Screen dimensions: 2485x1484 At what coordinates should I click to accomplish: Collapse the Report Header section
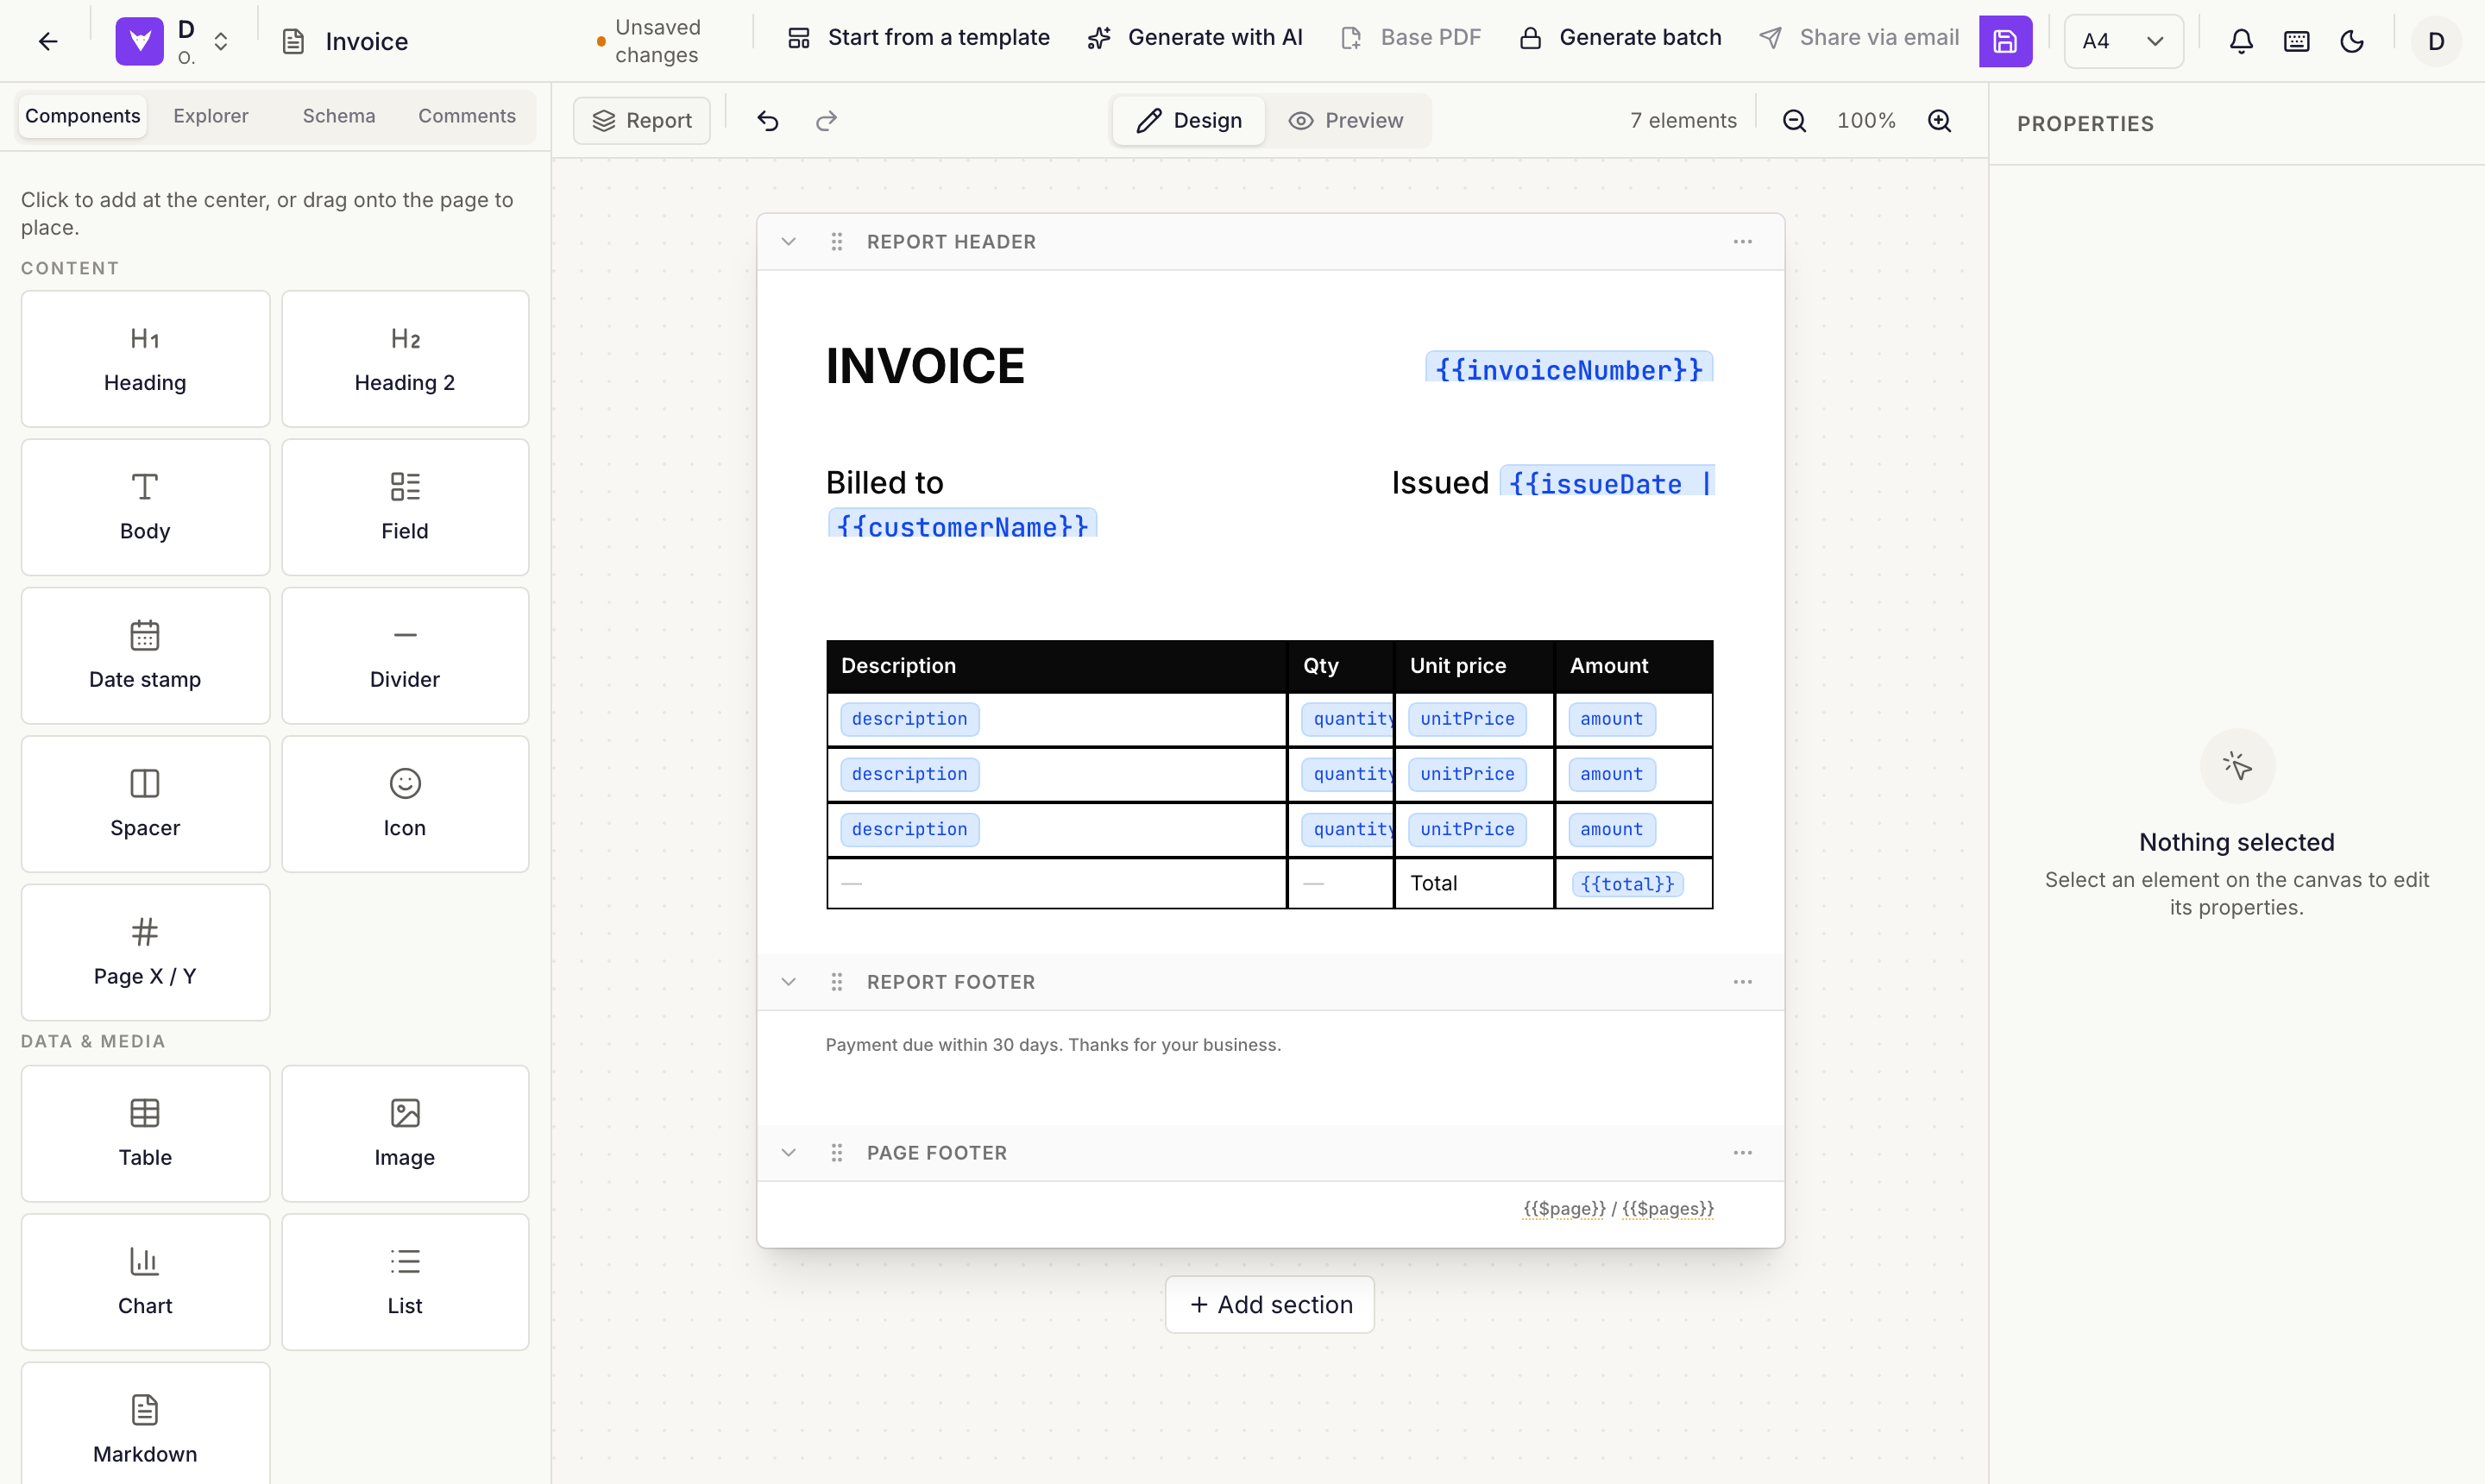(789, 242)
